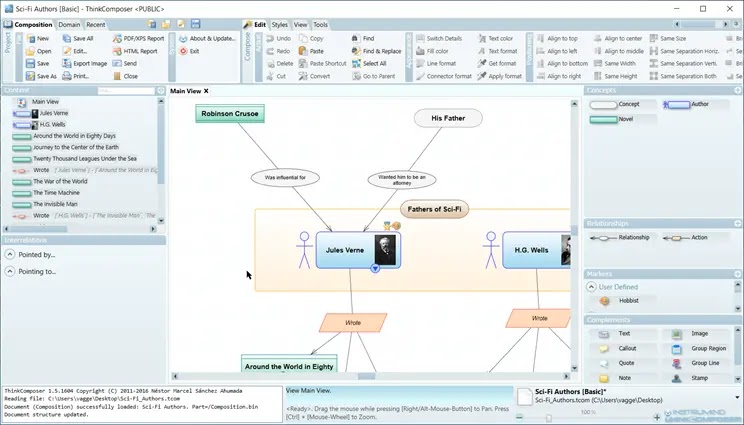This screenshot has width=744, height=425.
Task: Click Same Separation Both
Action: [683, 76]
